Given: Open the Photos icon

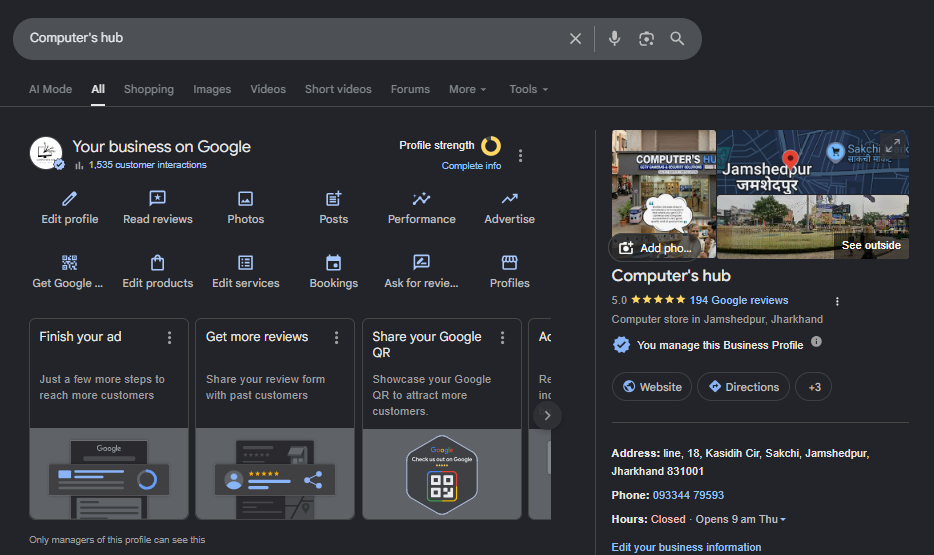Looking at the screenshot, I should pyautogui.click(x=245, y=198).
